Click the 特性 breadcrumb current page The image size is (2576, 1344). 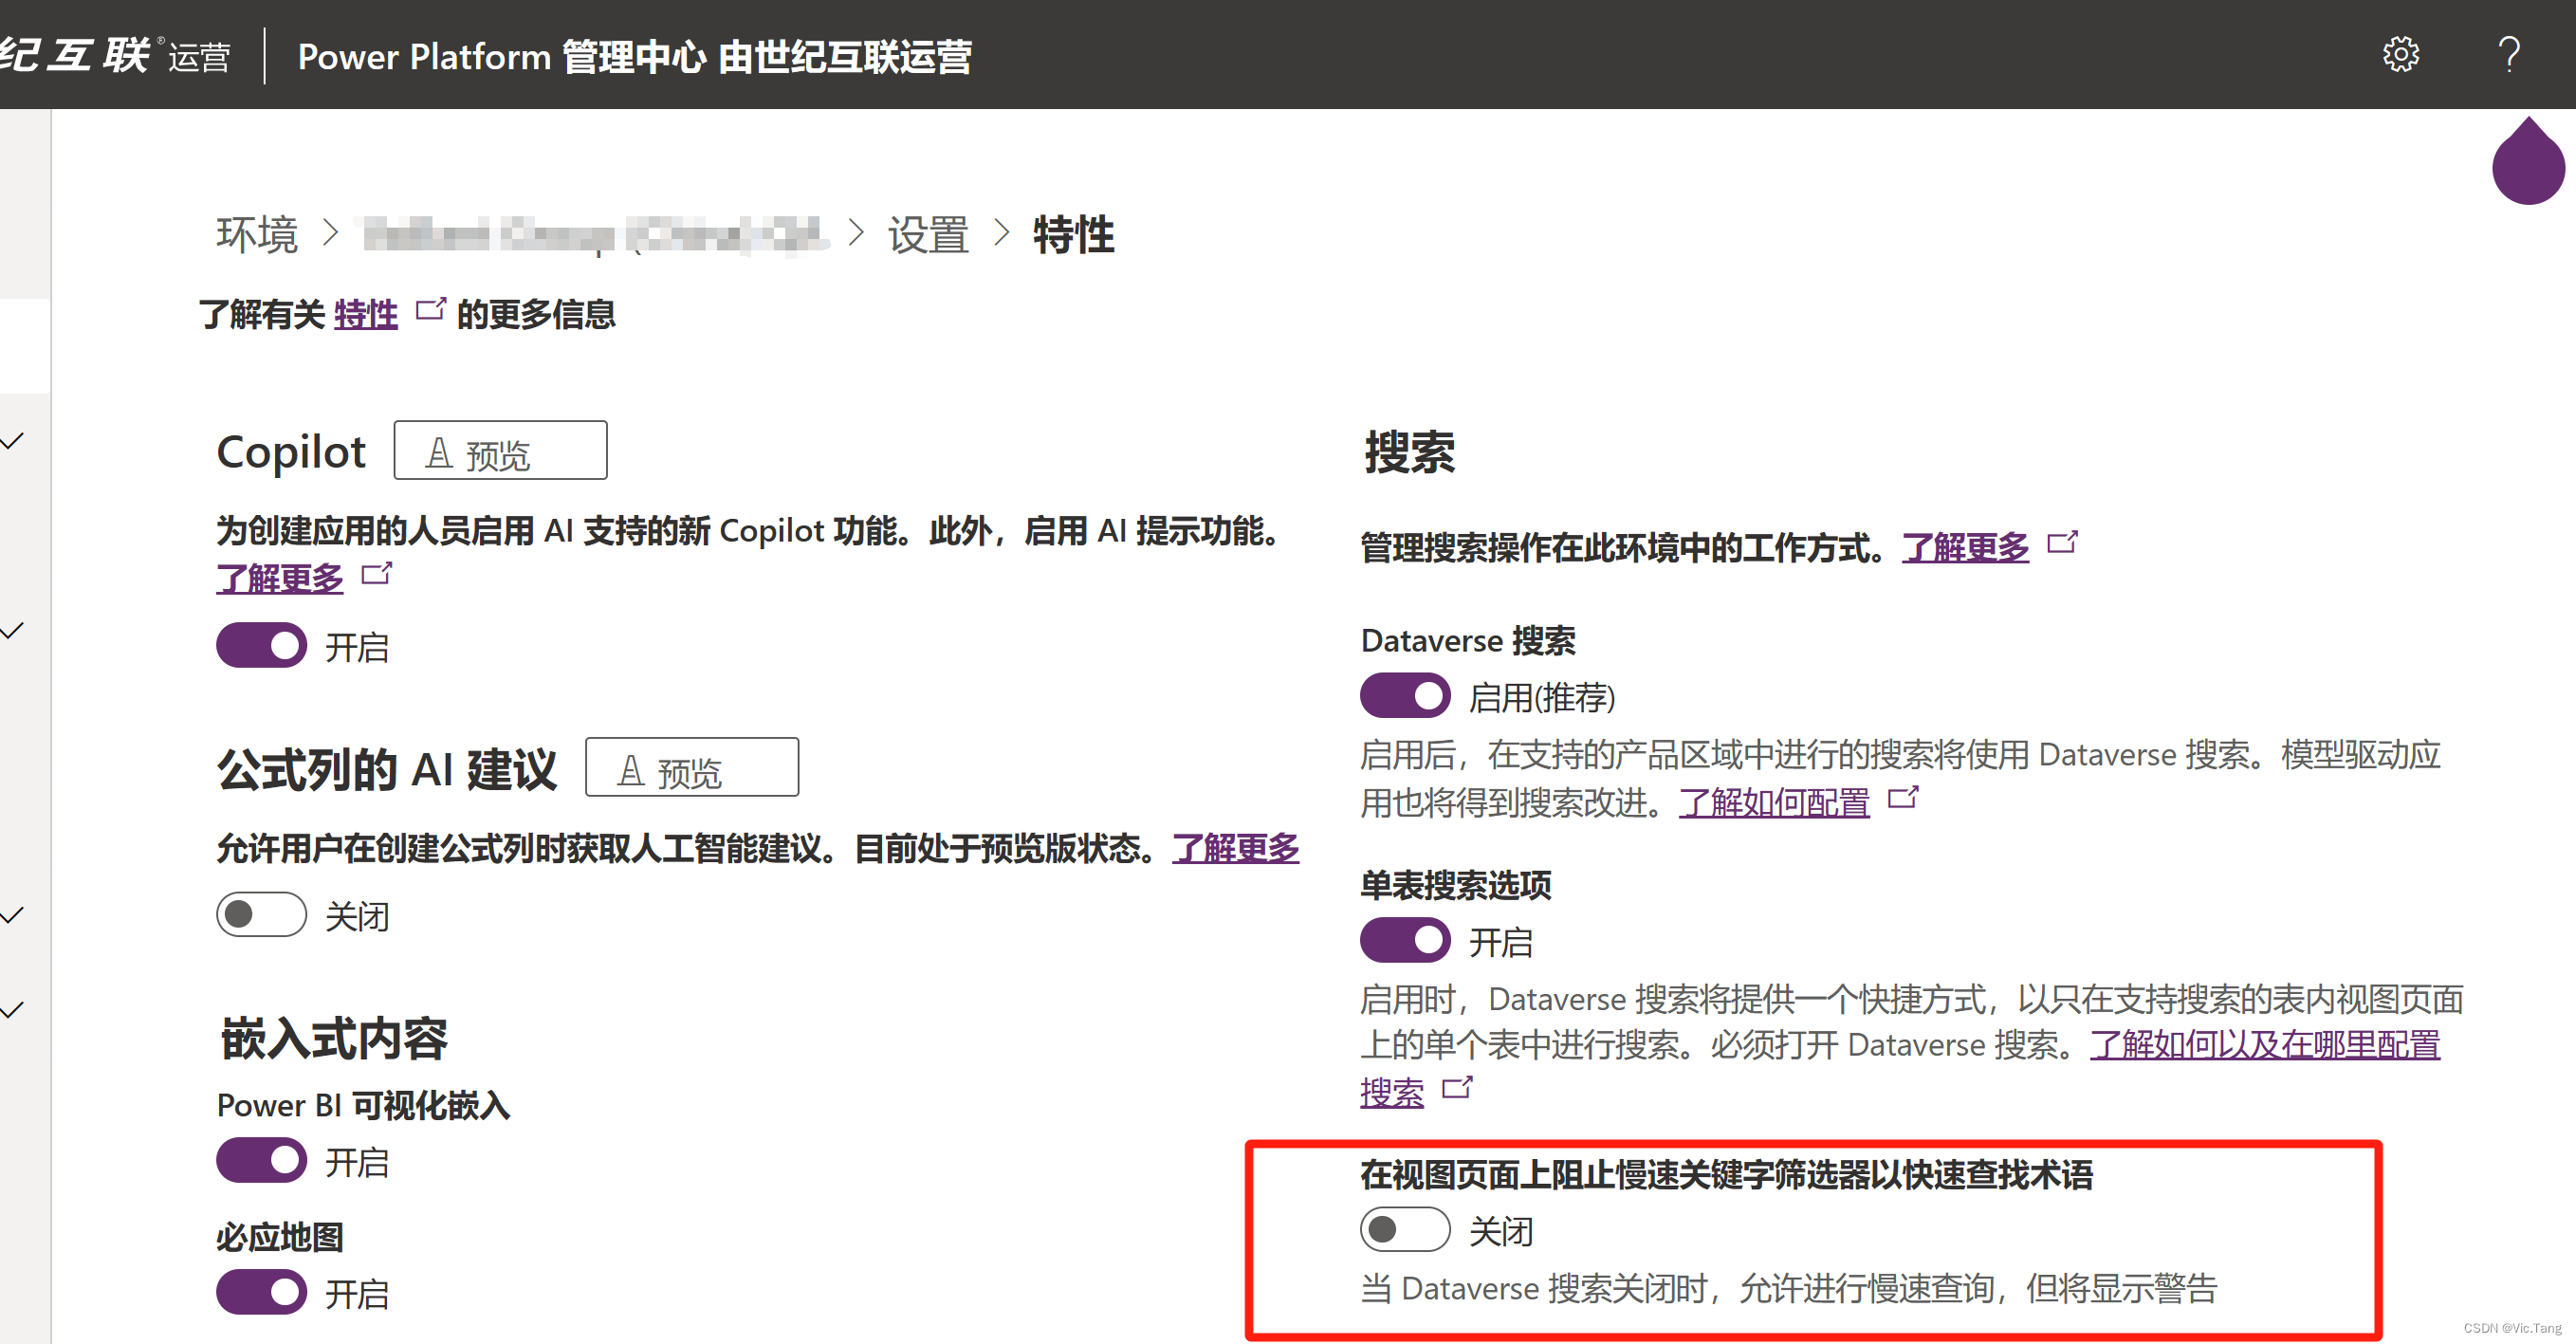[1073, 235]
